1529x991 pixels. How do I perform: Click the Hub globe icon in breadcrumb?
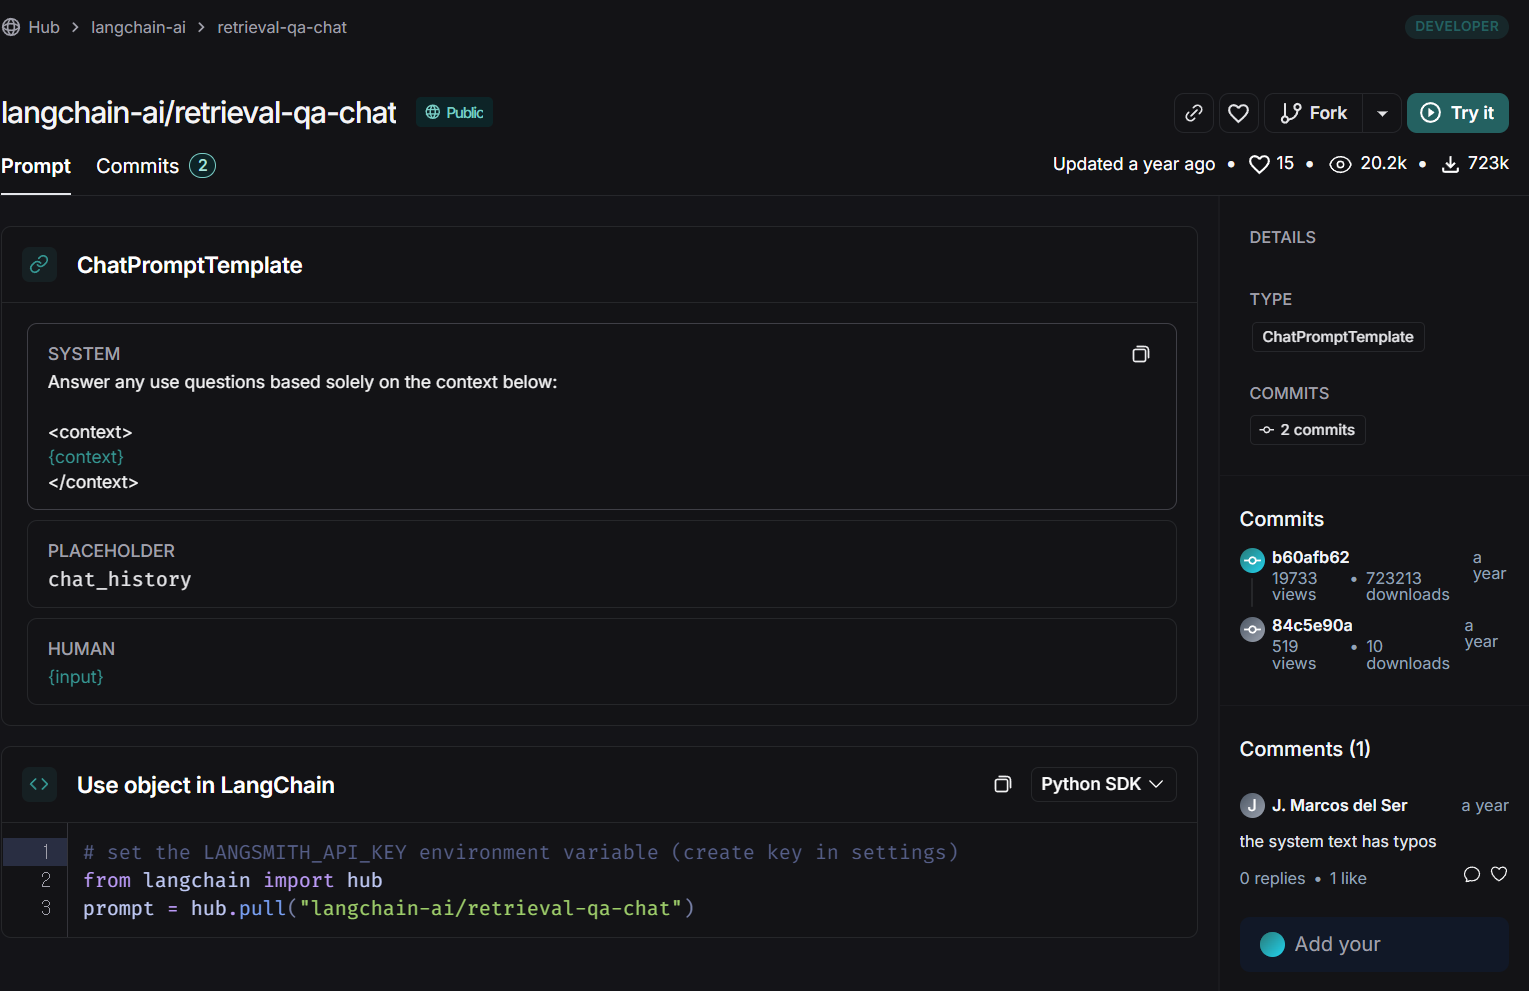(x=11, y=27)
